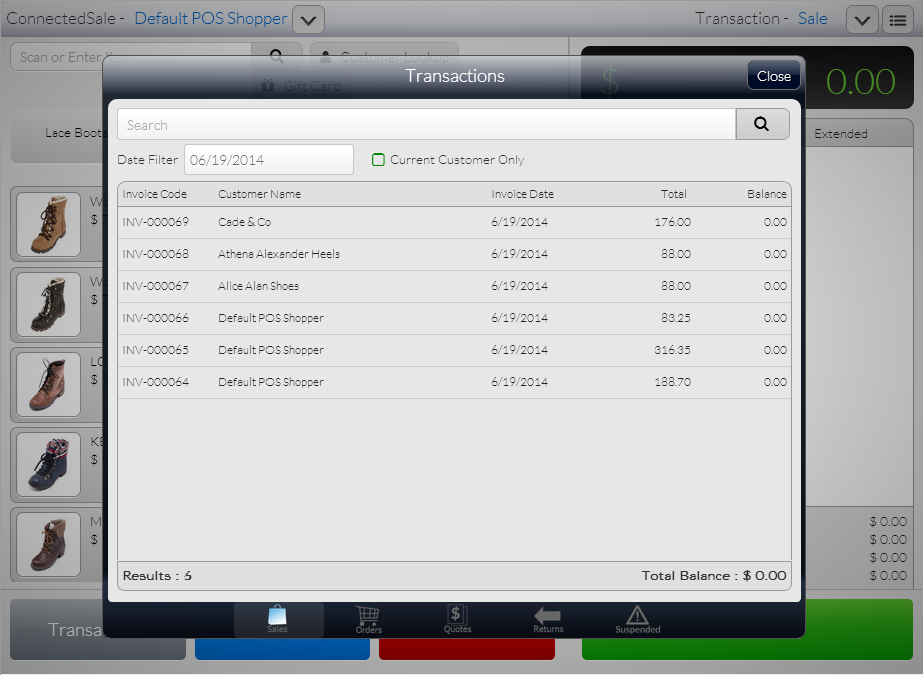
Task: Close the Transactions dialog
Action: click(773, 76)
